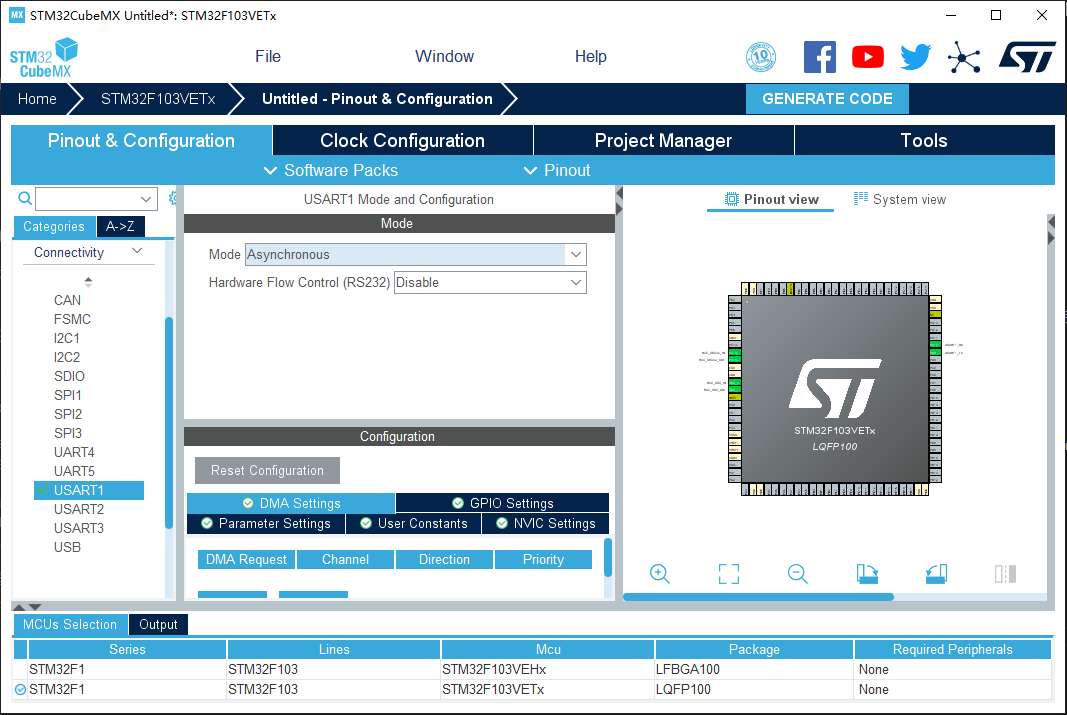
Task: Click STM32F103VETx in the breadcrumb
Action: click(x=158, y=99)
